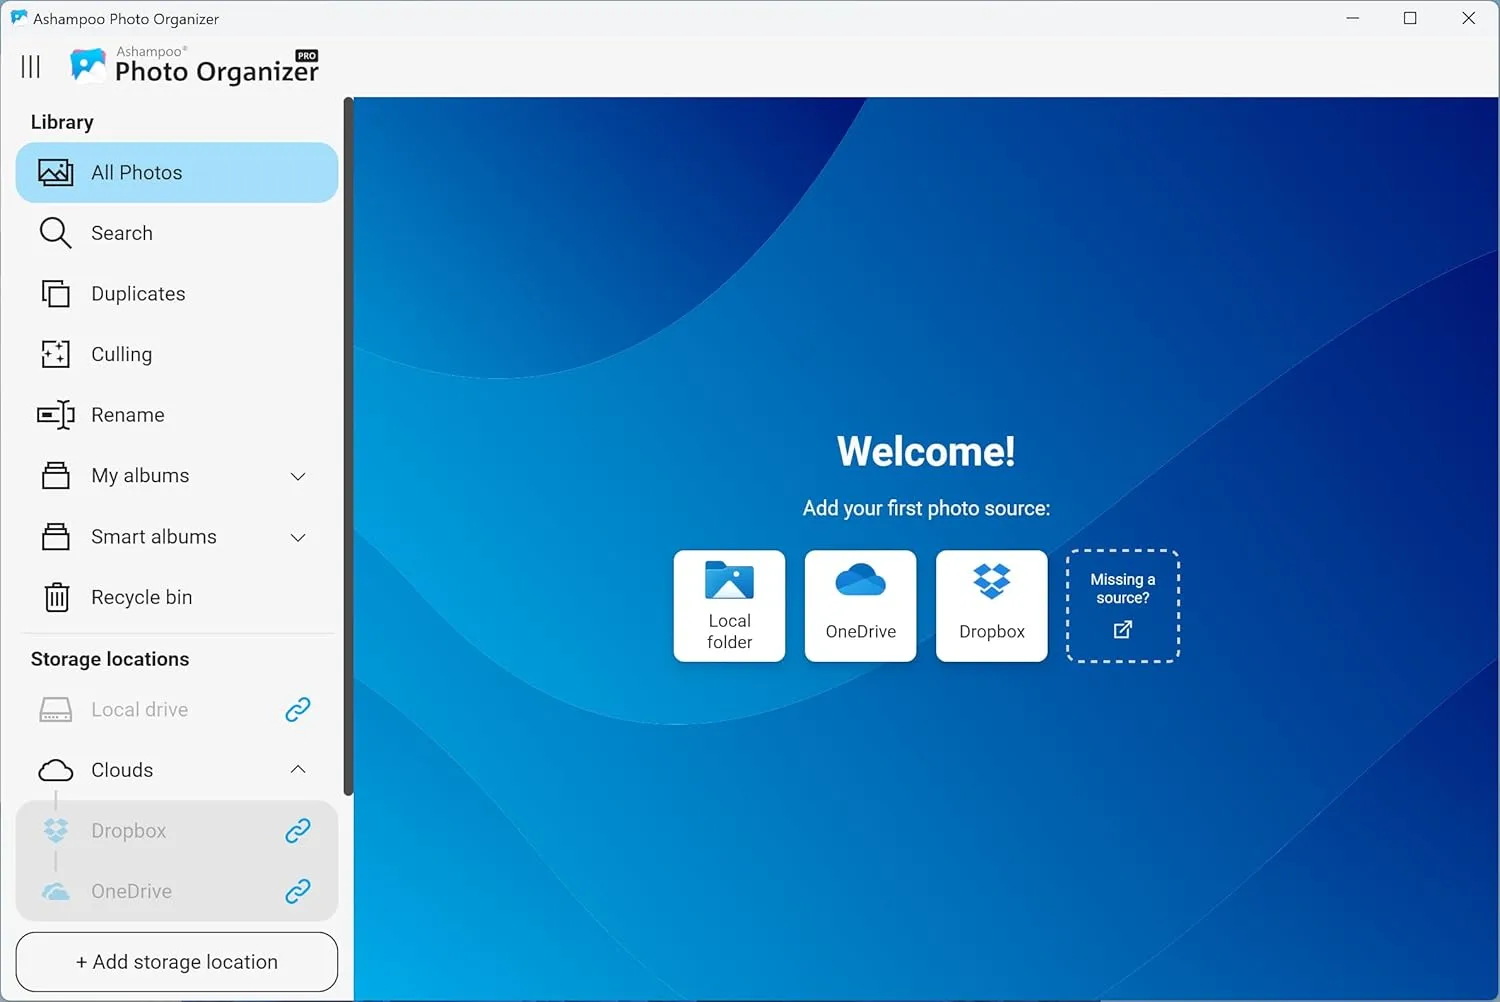Open the Search tool
This screenshot has width=1500, height=1002.
[x=55, y=232]
